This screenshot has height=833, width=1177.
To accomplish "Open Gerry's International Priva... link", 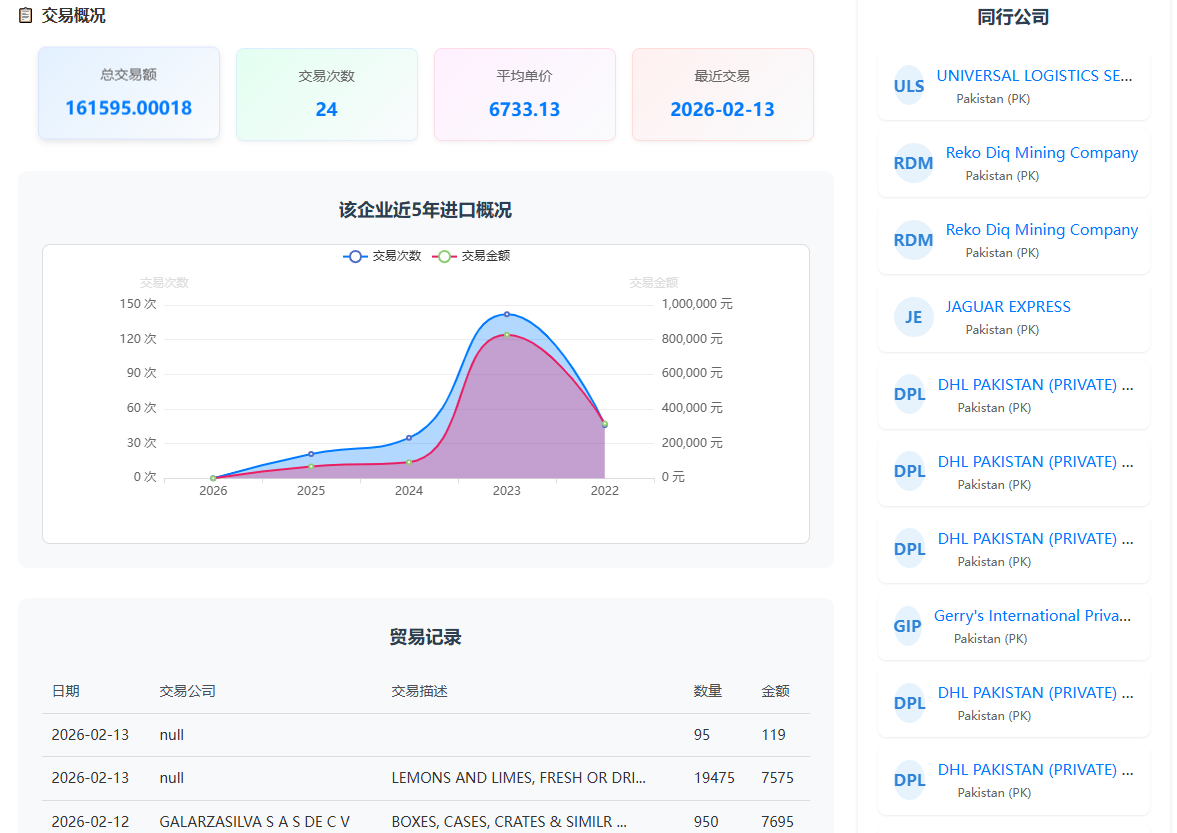I will tap(1033, 615).
